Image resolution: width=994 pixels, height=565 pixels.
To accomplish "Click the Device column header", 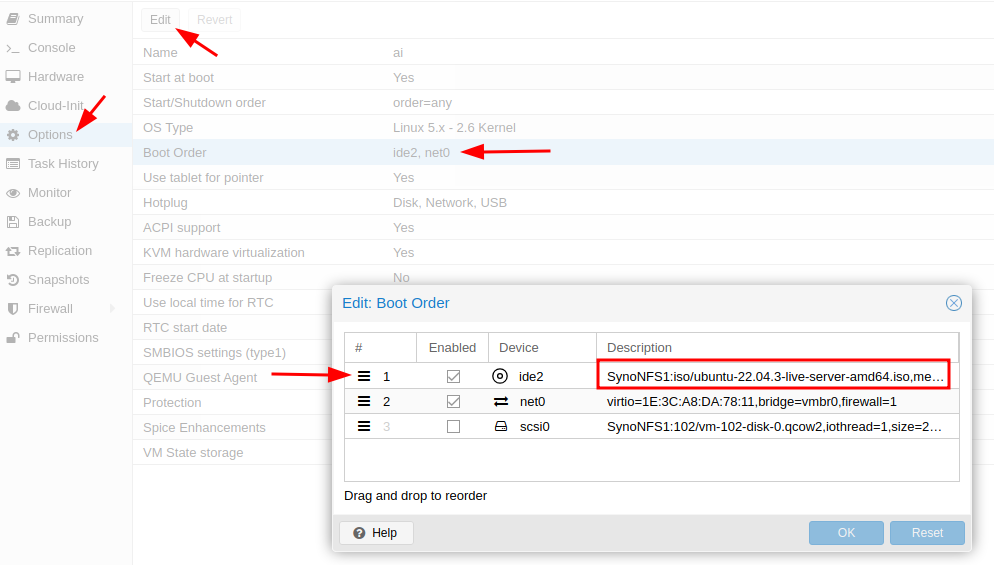I will (x=519, y=347).
